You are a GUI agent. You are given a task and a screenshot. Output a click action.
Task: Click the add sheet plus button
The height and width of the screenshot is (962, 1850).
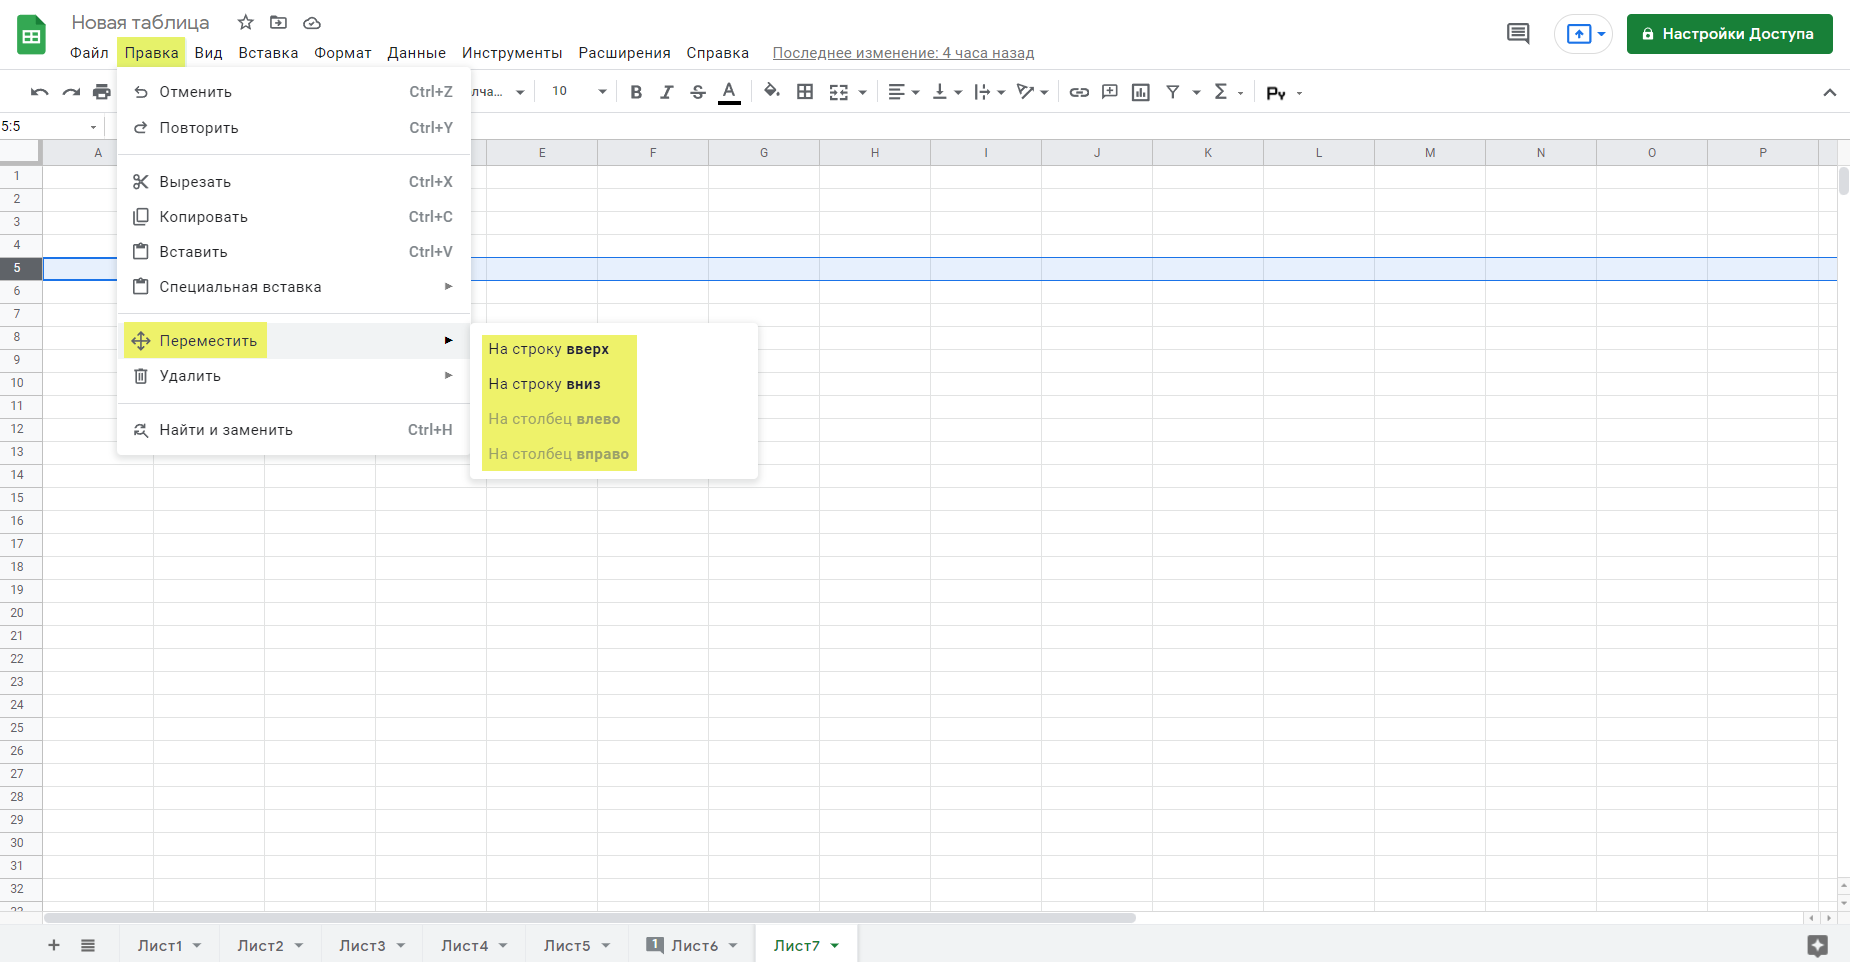tap(54, 945)
